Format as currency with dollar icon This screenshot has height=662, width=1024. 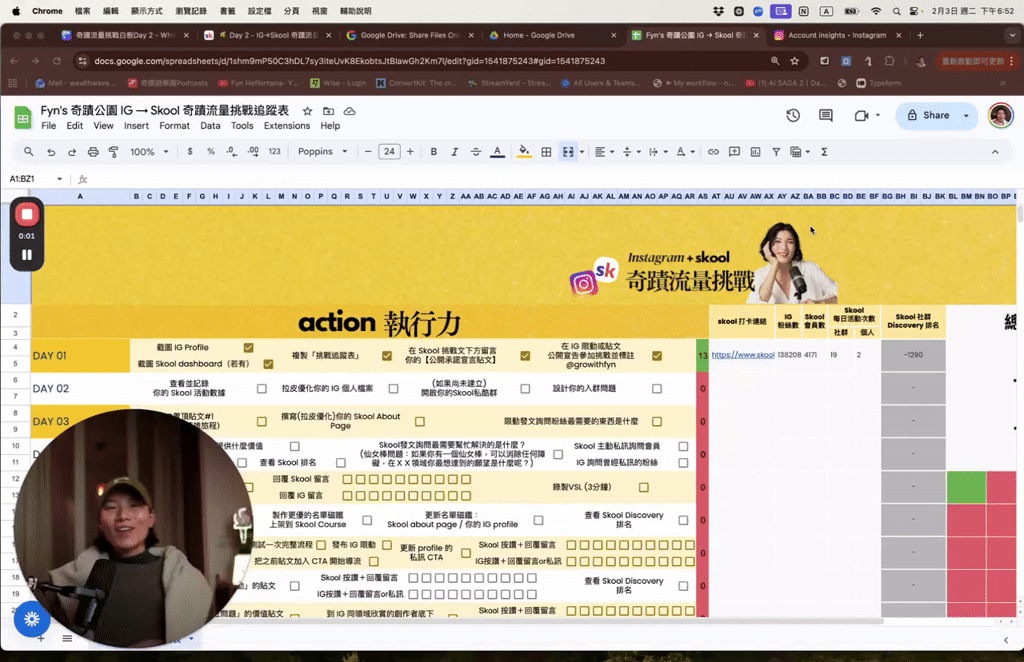[190, 151]
